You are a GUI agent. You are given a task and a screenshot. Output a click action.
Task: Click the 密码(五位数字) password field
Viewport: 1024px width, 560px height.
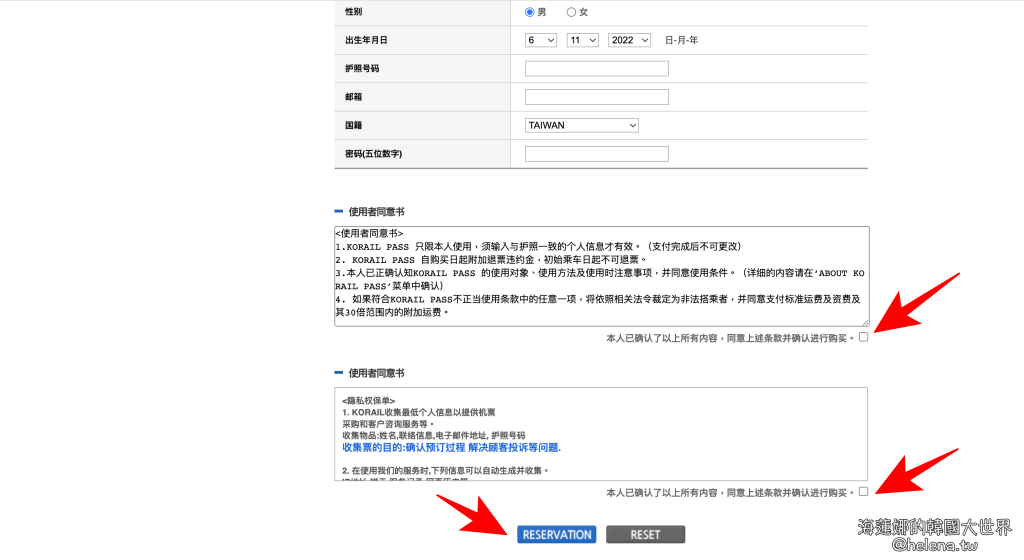coord(597,154)
